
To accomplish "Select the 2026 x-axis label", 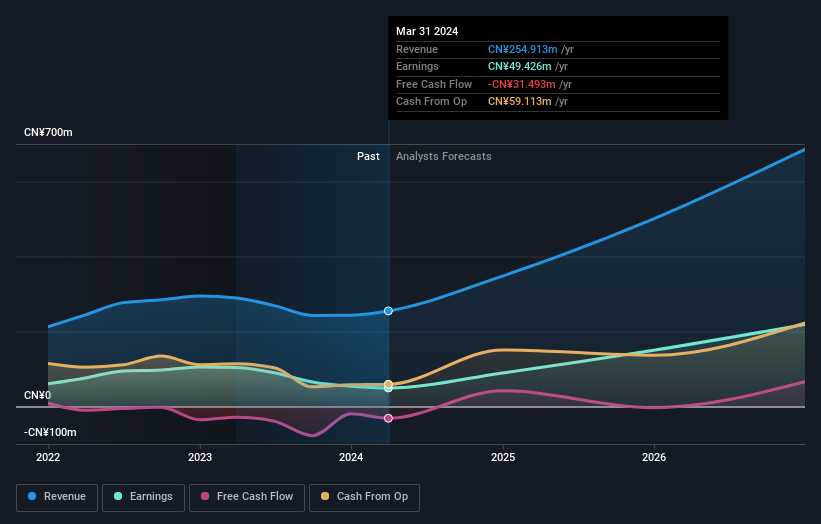I will 654,457.
